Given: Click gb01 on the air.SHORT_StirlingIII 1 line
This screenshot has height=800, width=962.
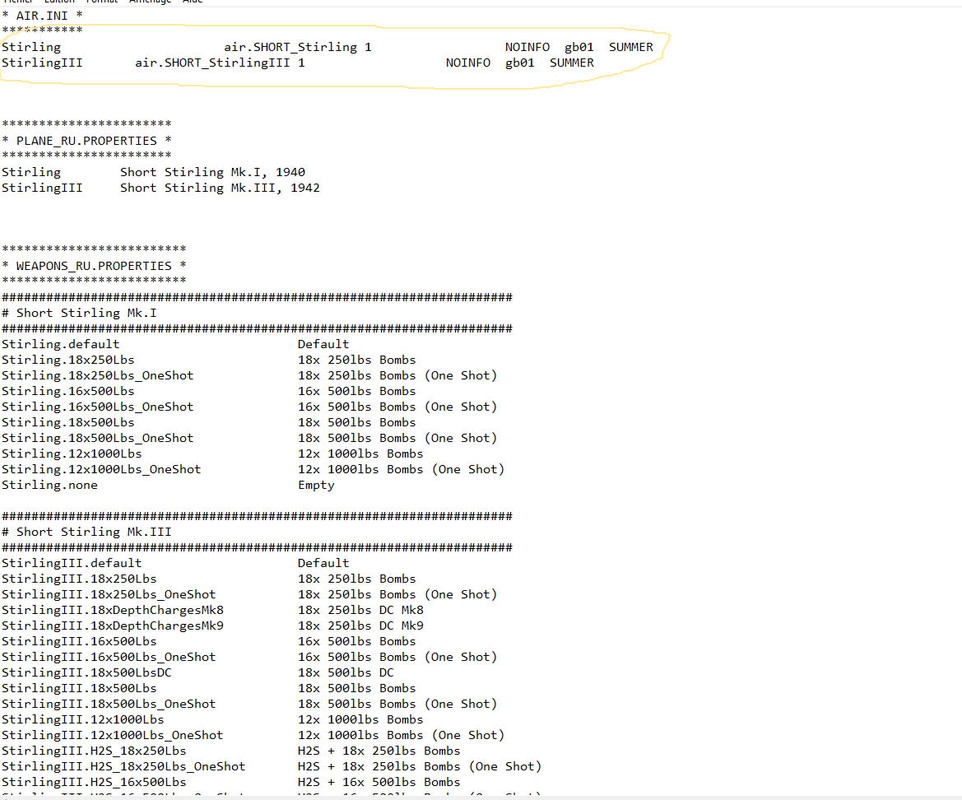Looking at the screenshot, I should click(520, 63).
